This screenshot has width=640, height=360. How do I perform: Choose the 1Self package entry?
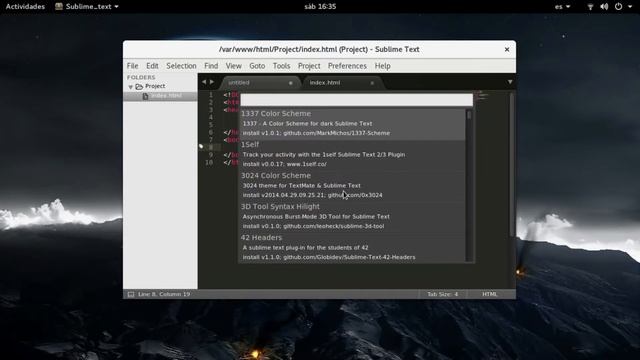point(352,154)
